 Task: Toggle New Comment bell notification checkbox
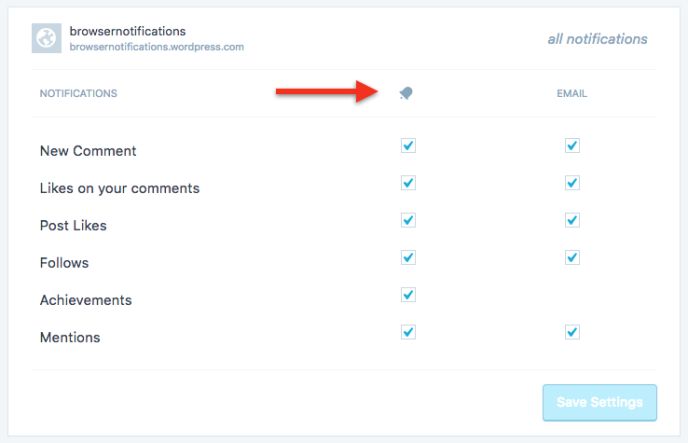point(408,146)
